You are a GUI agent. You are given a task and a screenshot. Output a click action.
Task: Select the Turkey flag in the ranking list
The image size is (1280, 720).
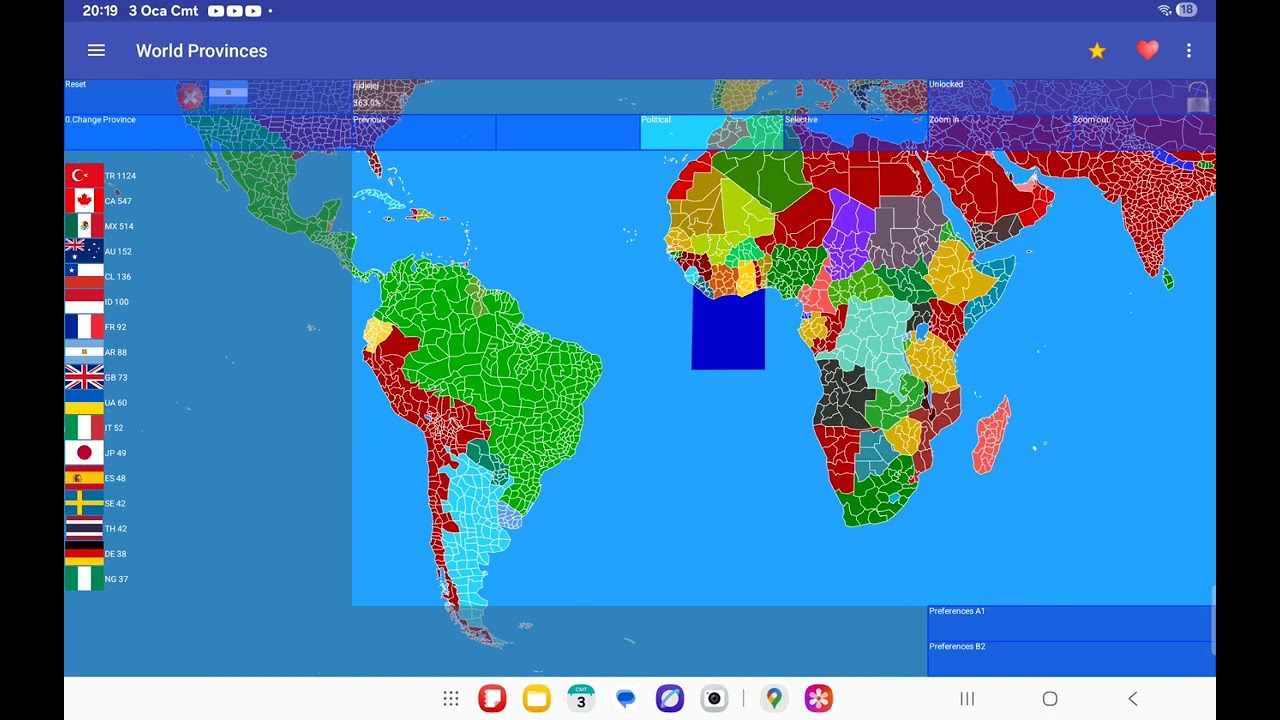[x=84, y=176]
